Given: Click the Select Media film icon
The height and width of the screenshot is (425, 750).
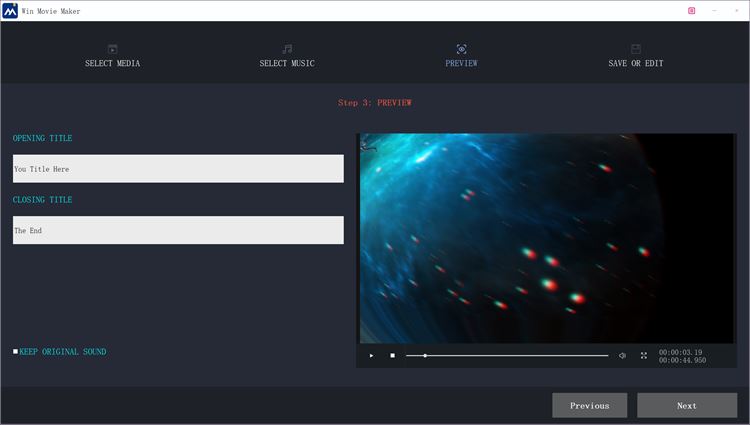Looking at the screenshot, I should 112,49.
